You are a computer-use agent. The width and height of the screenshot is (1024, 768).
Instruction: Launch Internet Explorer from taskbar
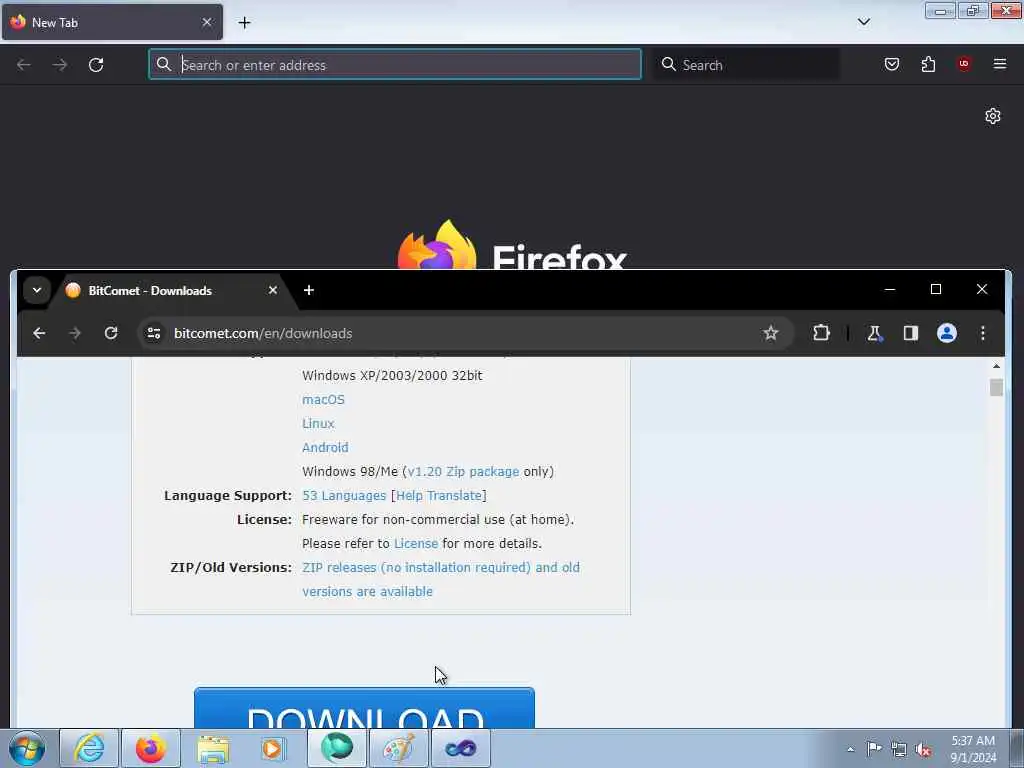[x=89, y=748]
